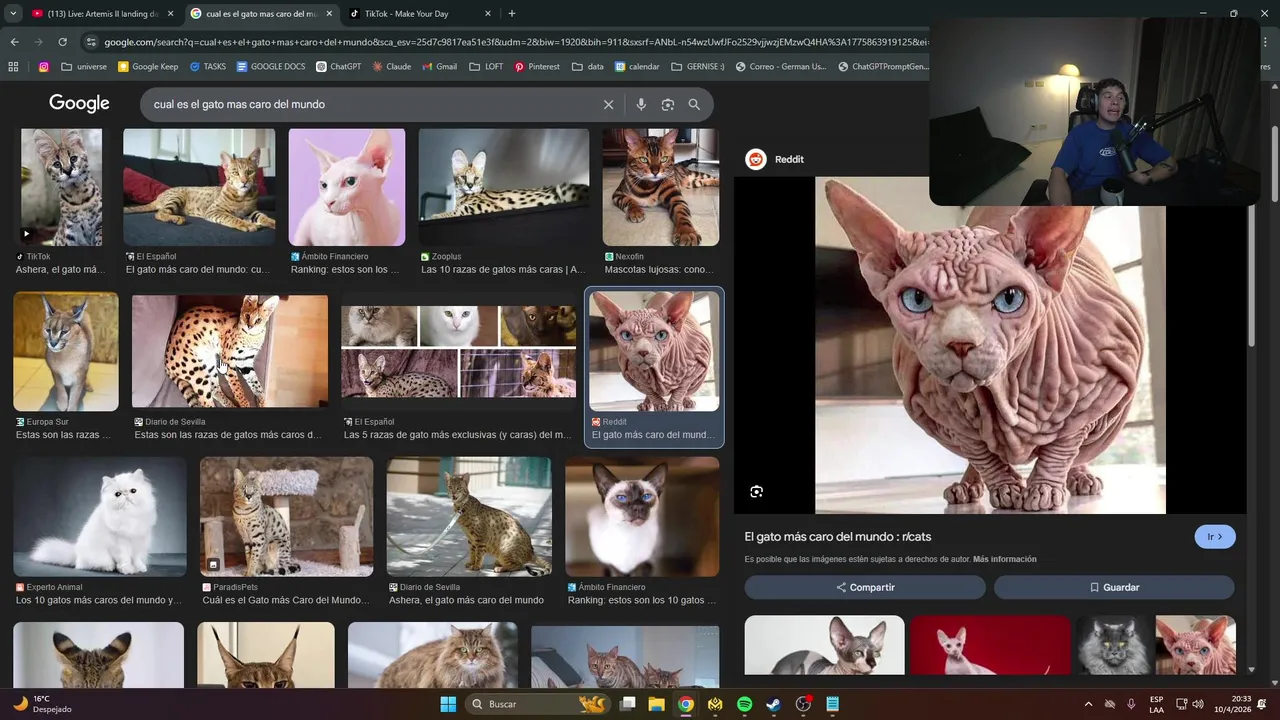Show hidden system tray icons
Image resolution: width=1280 pixels, height=720 pixels.
click(x=1088, y=704)
